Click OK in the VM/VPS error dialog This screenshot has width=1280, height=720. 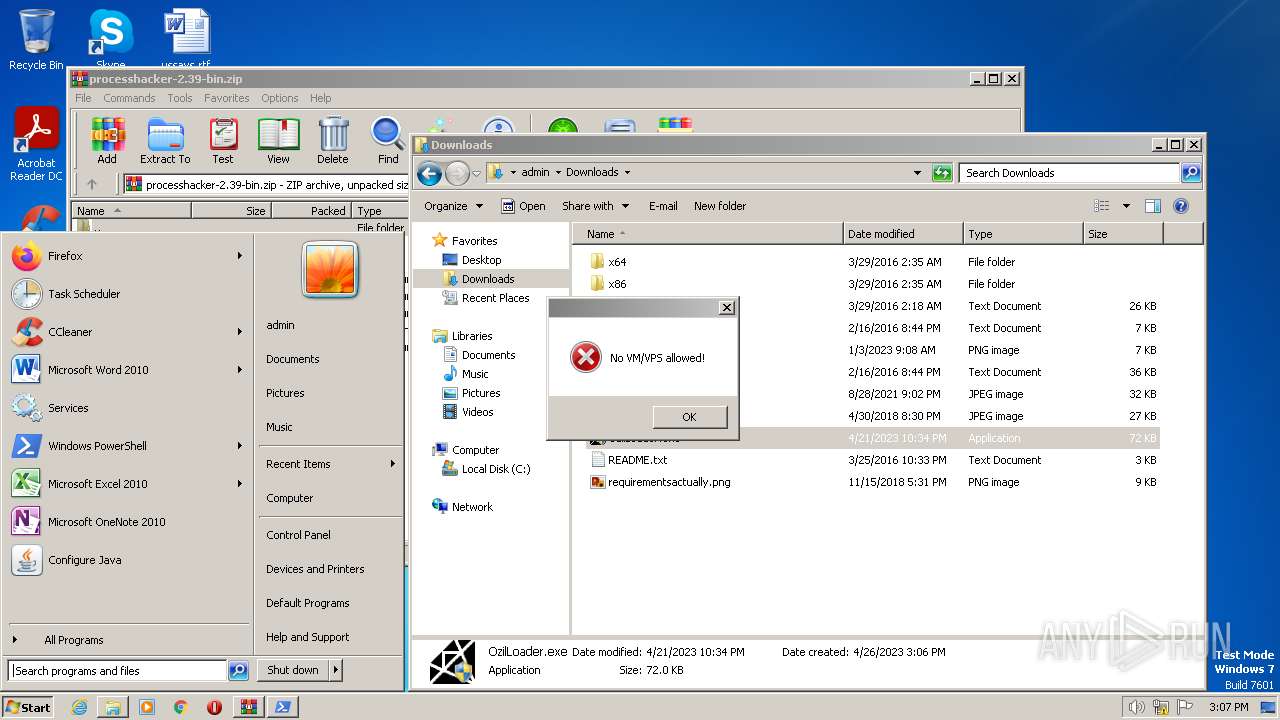689,417
